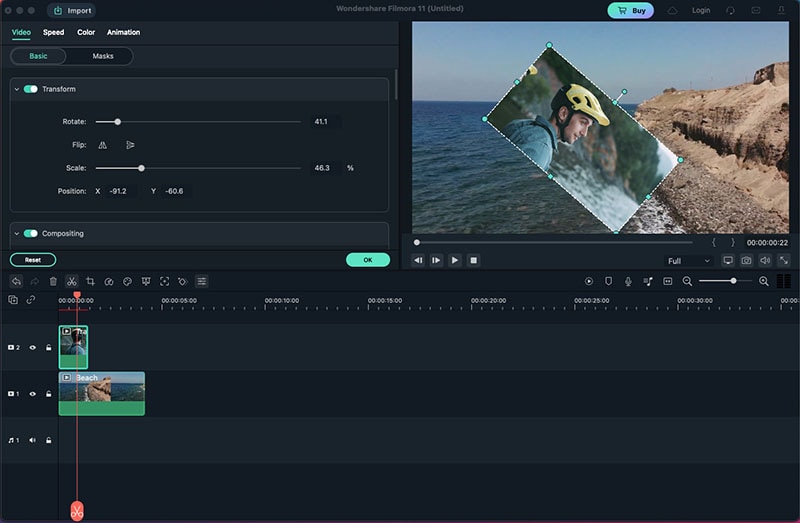Zoom in the timeline with plus magnifier
800x523 pixels.
pos(764,281)
